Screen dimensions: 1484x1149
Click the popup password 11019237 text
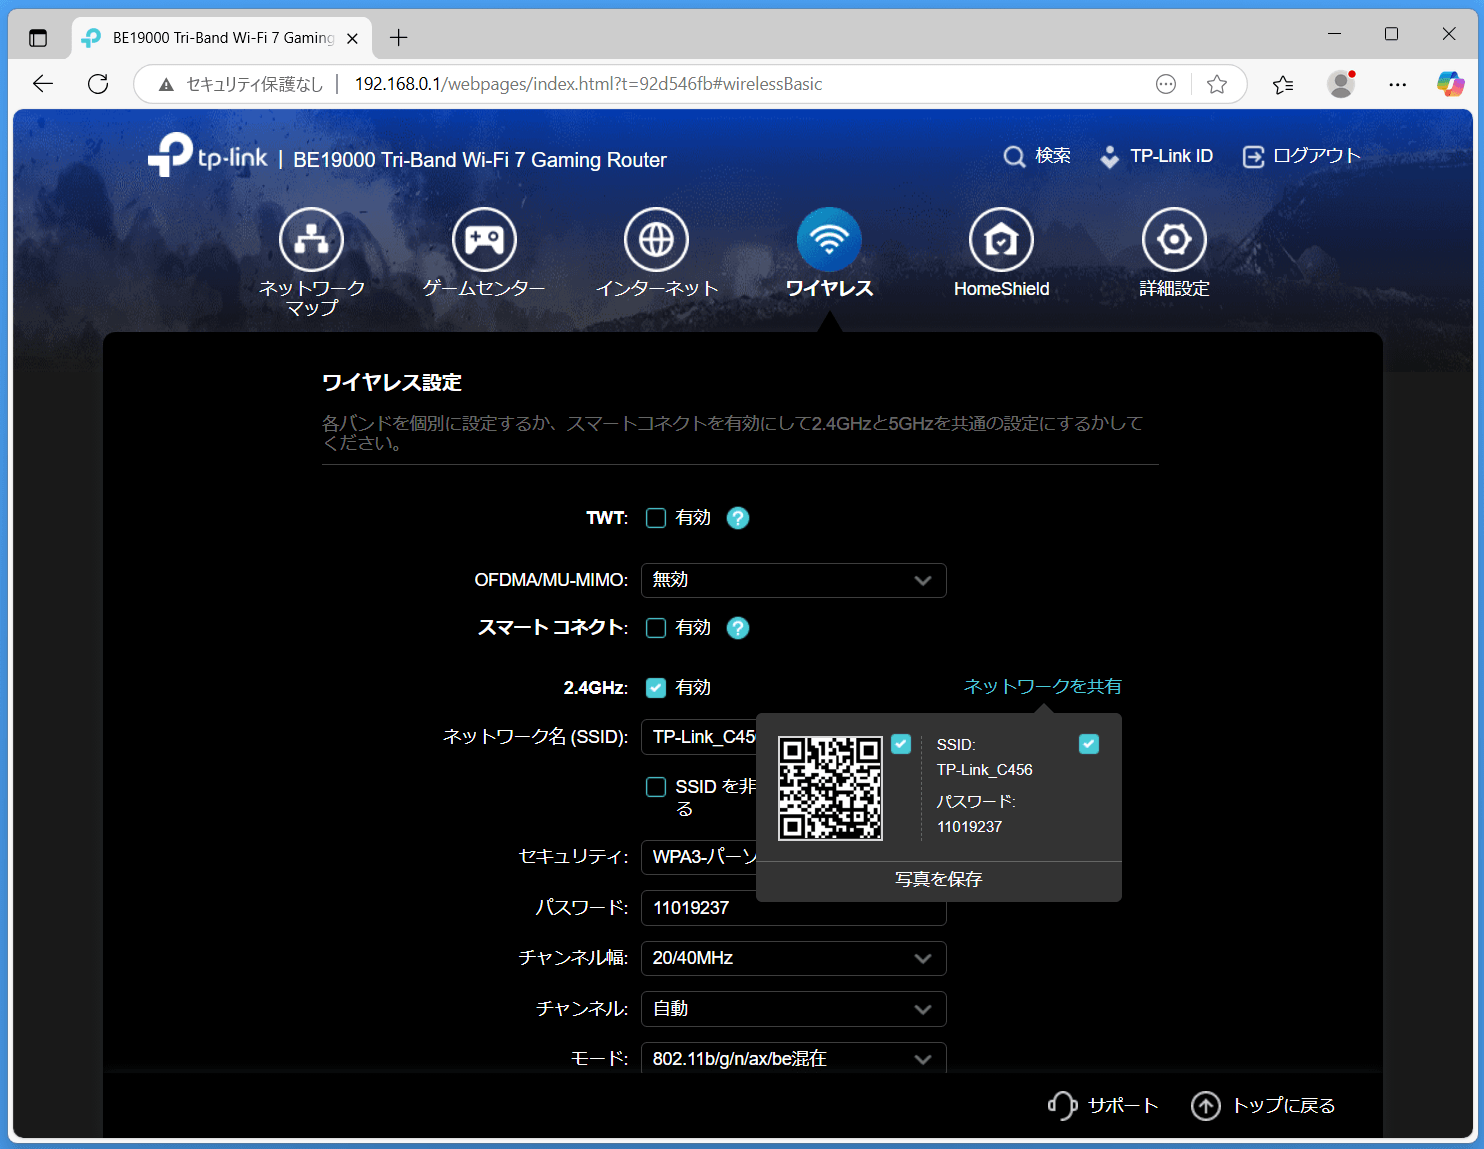(969, 827)
